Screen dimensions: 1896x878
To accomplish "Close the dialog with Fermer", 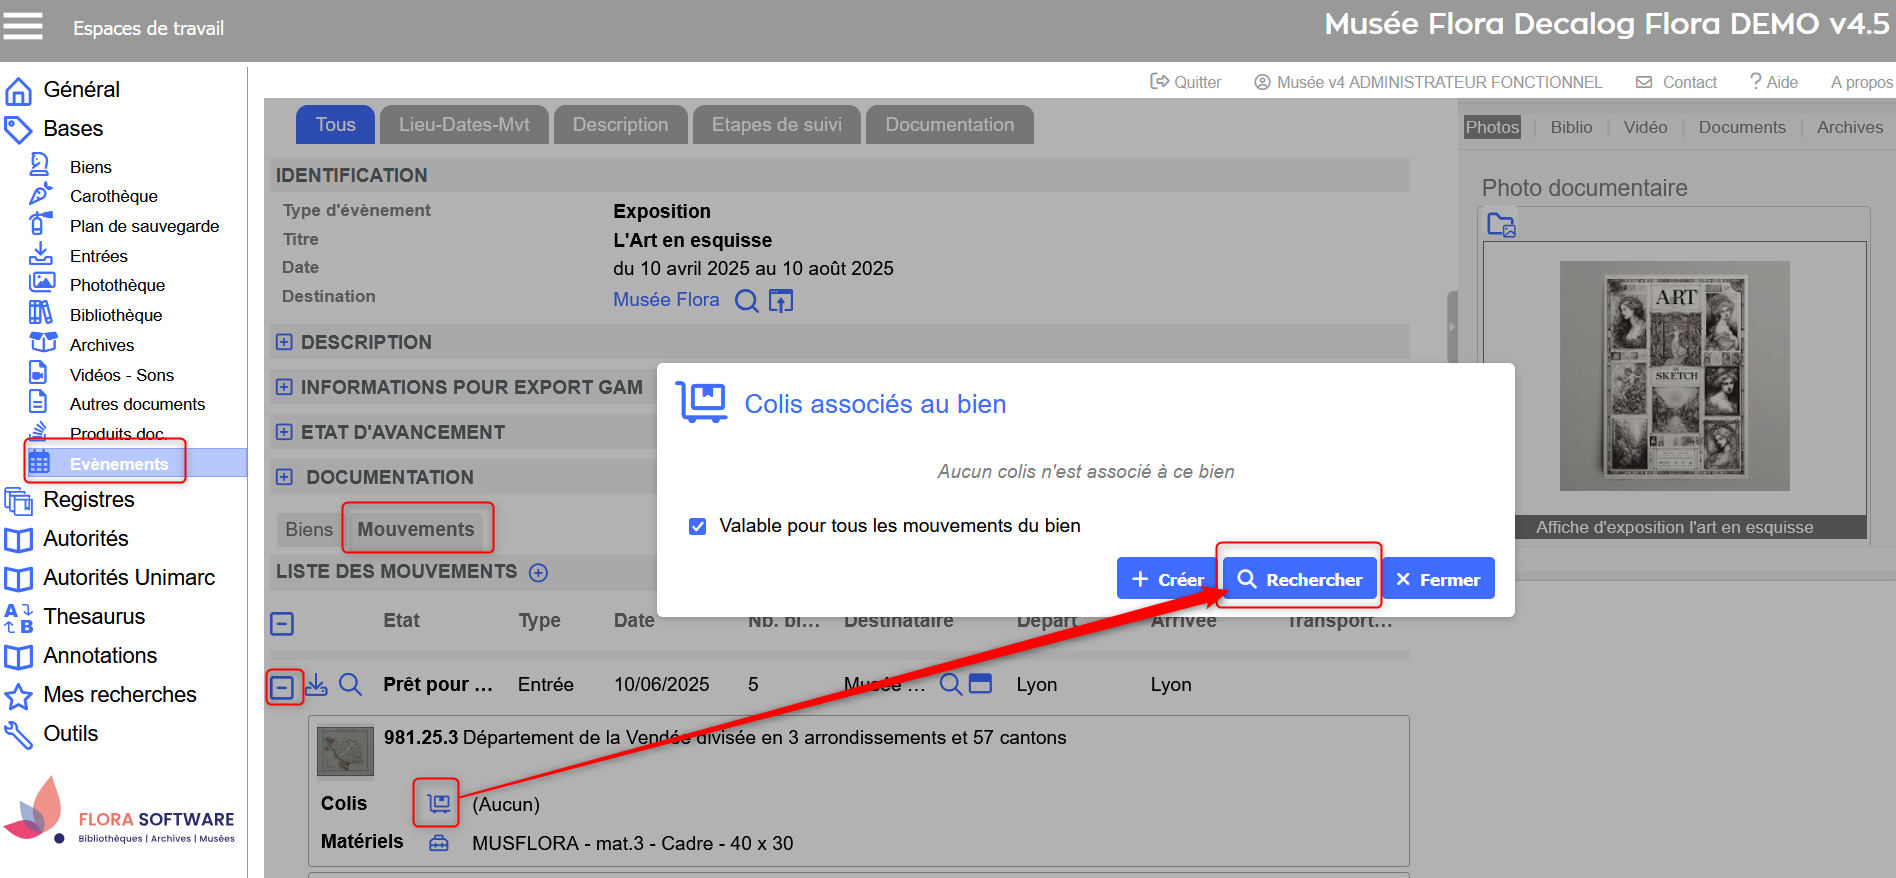I will coord(1437,579).
